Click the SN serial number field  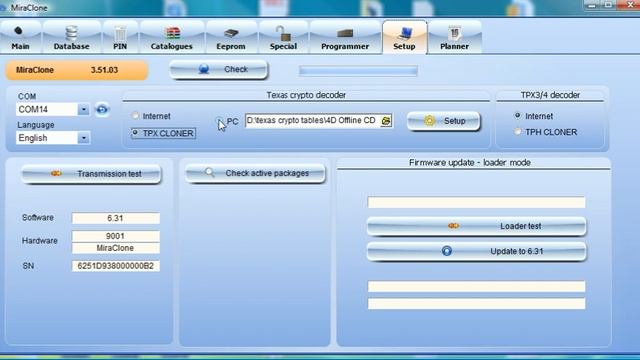116,266
